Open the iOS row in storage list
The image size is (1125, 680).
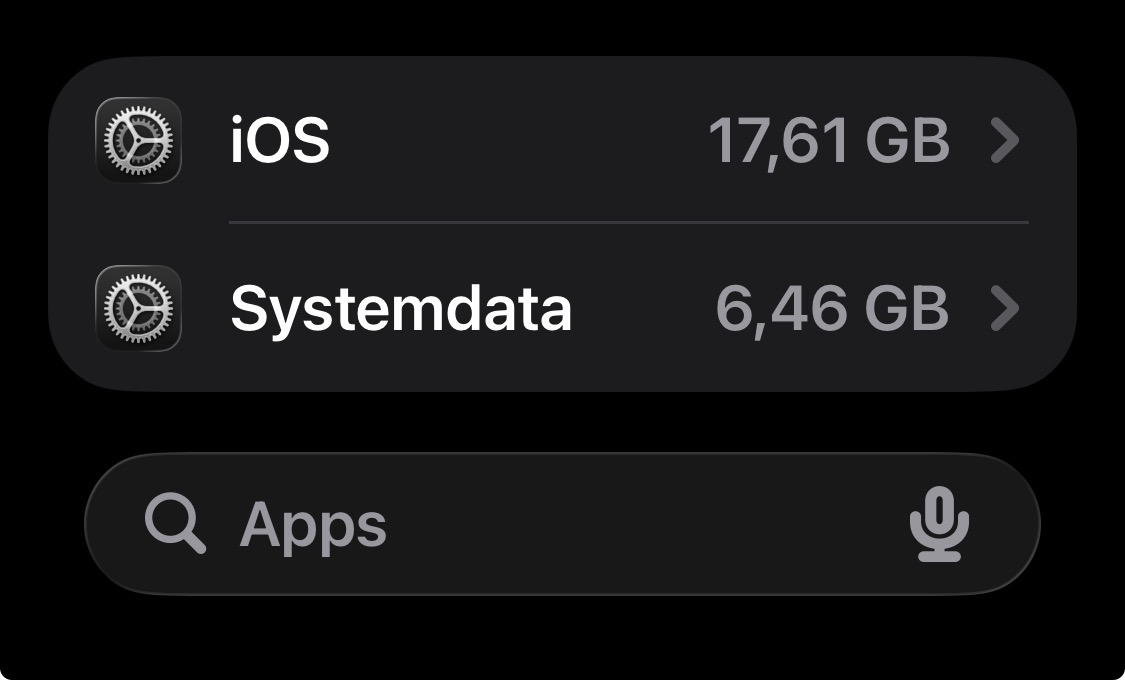click(562, 140)
